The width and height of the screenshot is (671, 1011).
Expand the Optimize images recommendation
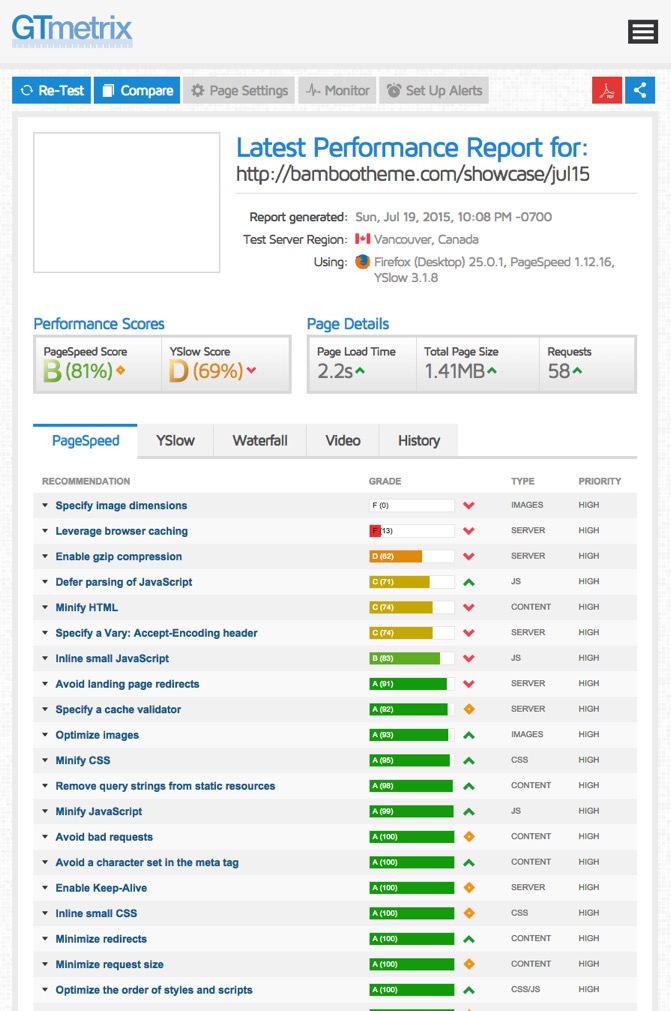(x=97, y=735)
